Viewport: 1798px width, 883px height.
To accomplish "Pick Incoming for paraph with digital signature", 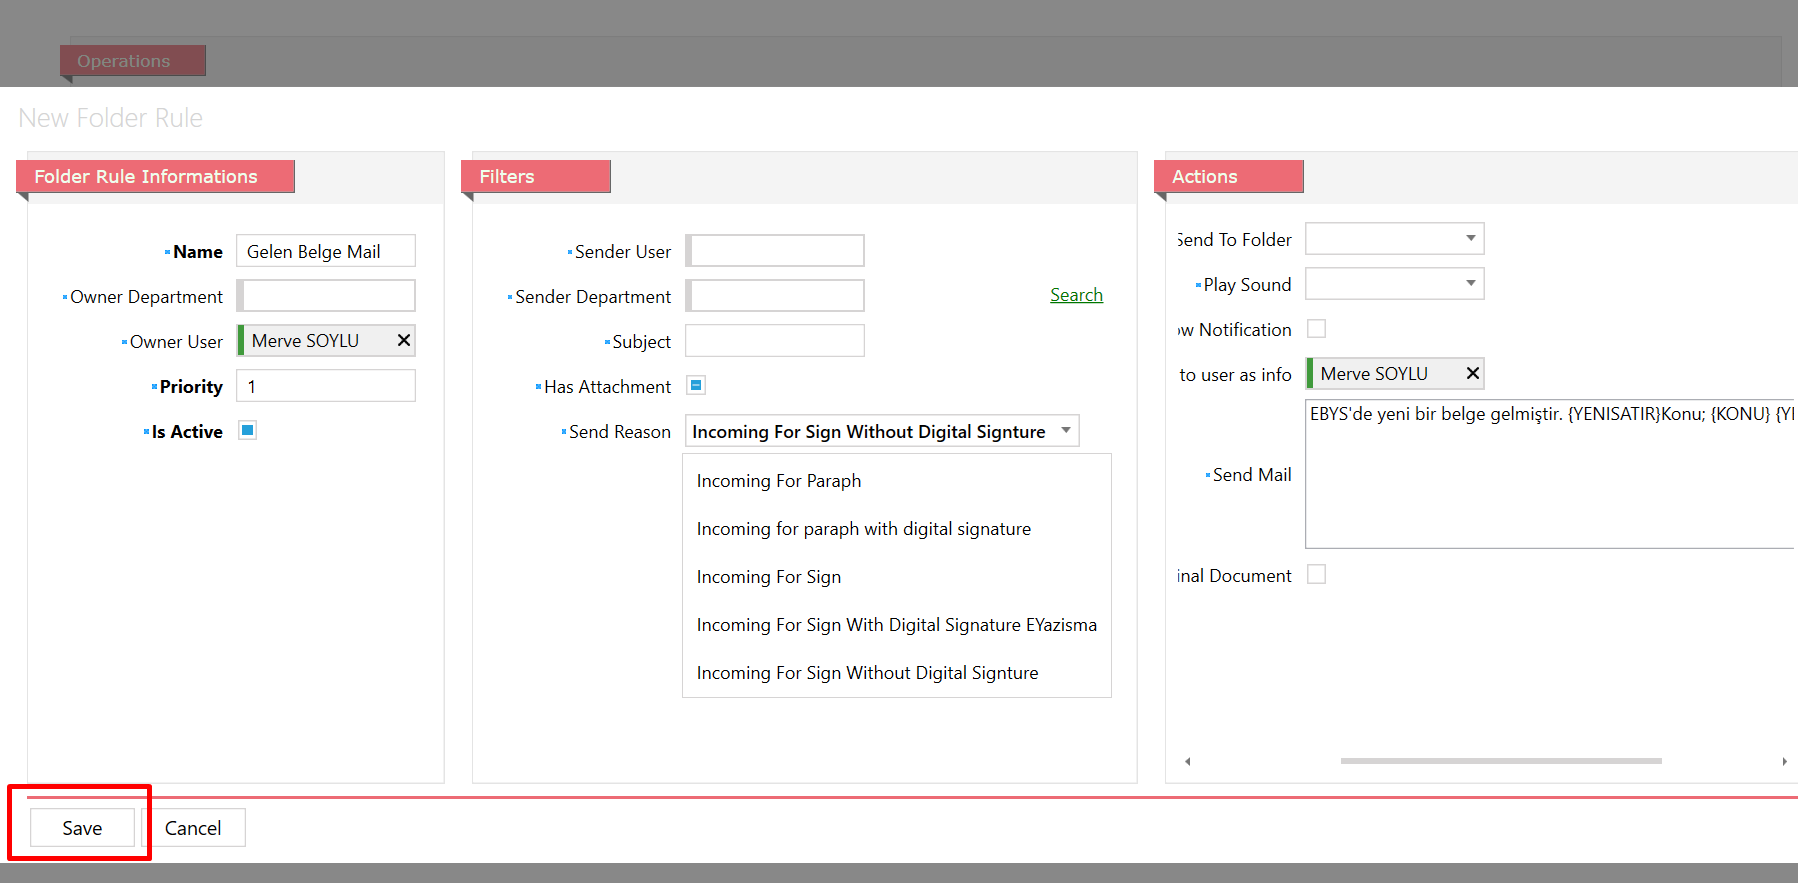I will pos(863,529).
